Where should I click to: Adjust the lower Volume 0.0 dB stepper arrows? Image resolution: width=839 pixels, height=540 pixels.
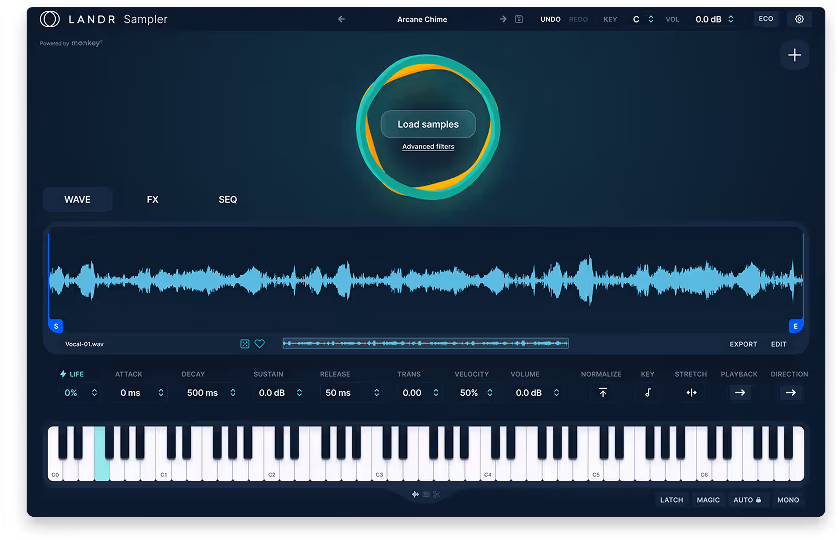point(556,393)
